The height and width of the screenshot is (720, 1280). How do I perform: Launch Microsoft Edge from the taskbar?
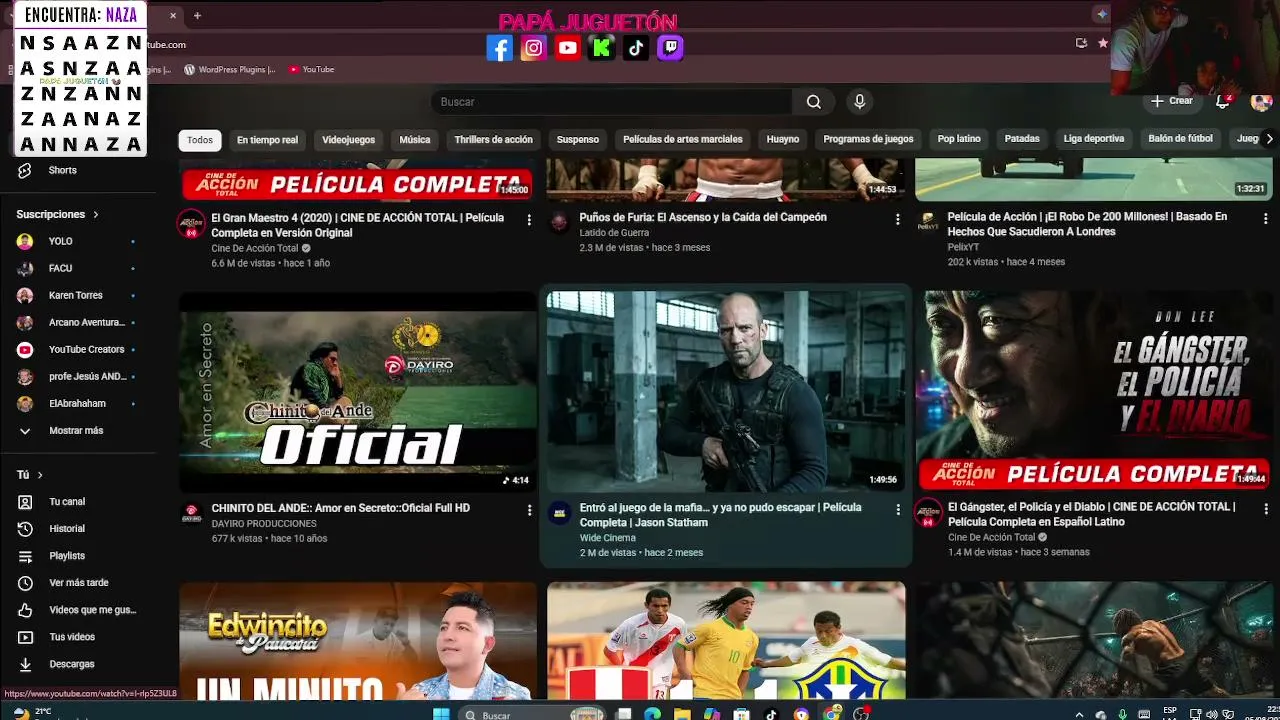pyautogui.click(x=652, y=714)
